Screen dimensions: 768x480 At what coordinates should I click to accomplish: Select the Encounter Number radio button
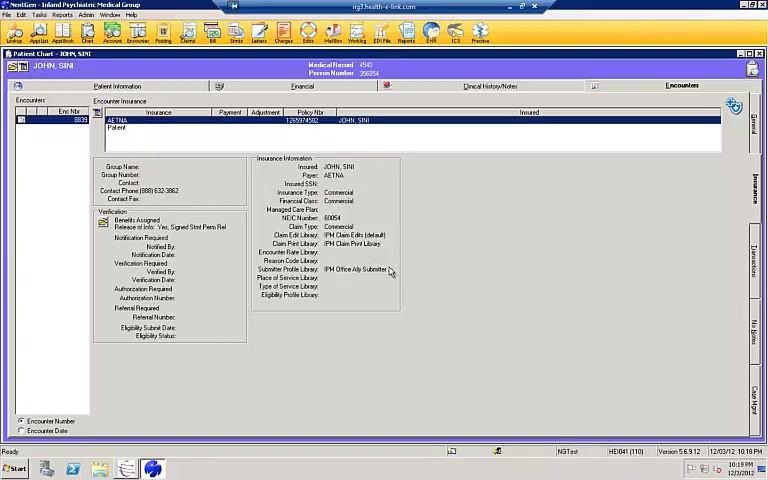(x=21, y=421)
